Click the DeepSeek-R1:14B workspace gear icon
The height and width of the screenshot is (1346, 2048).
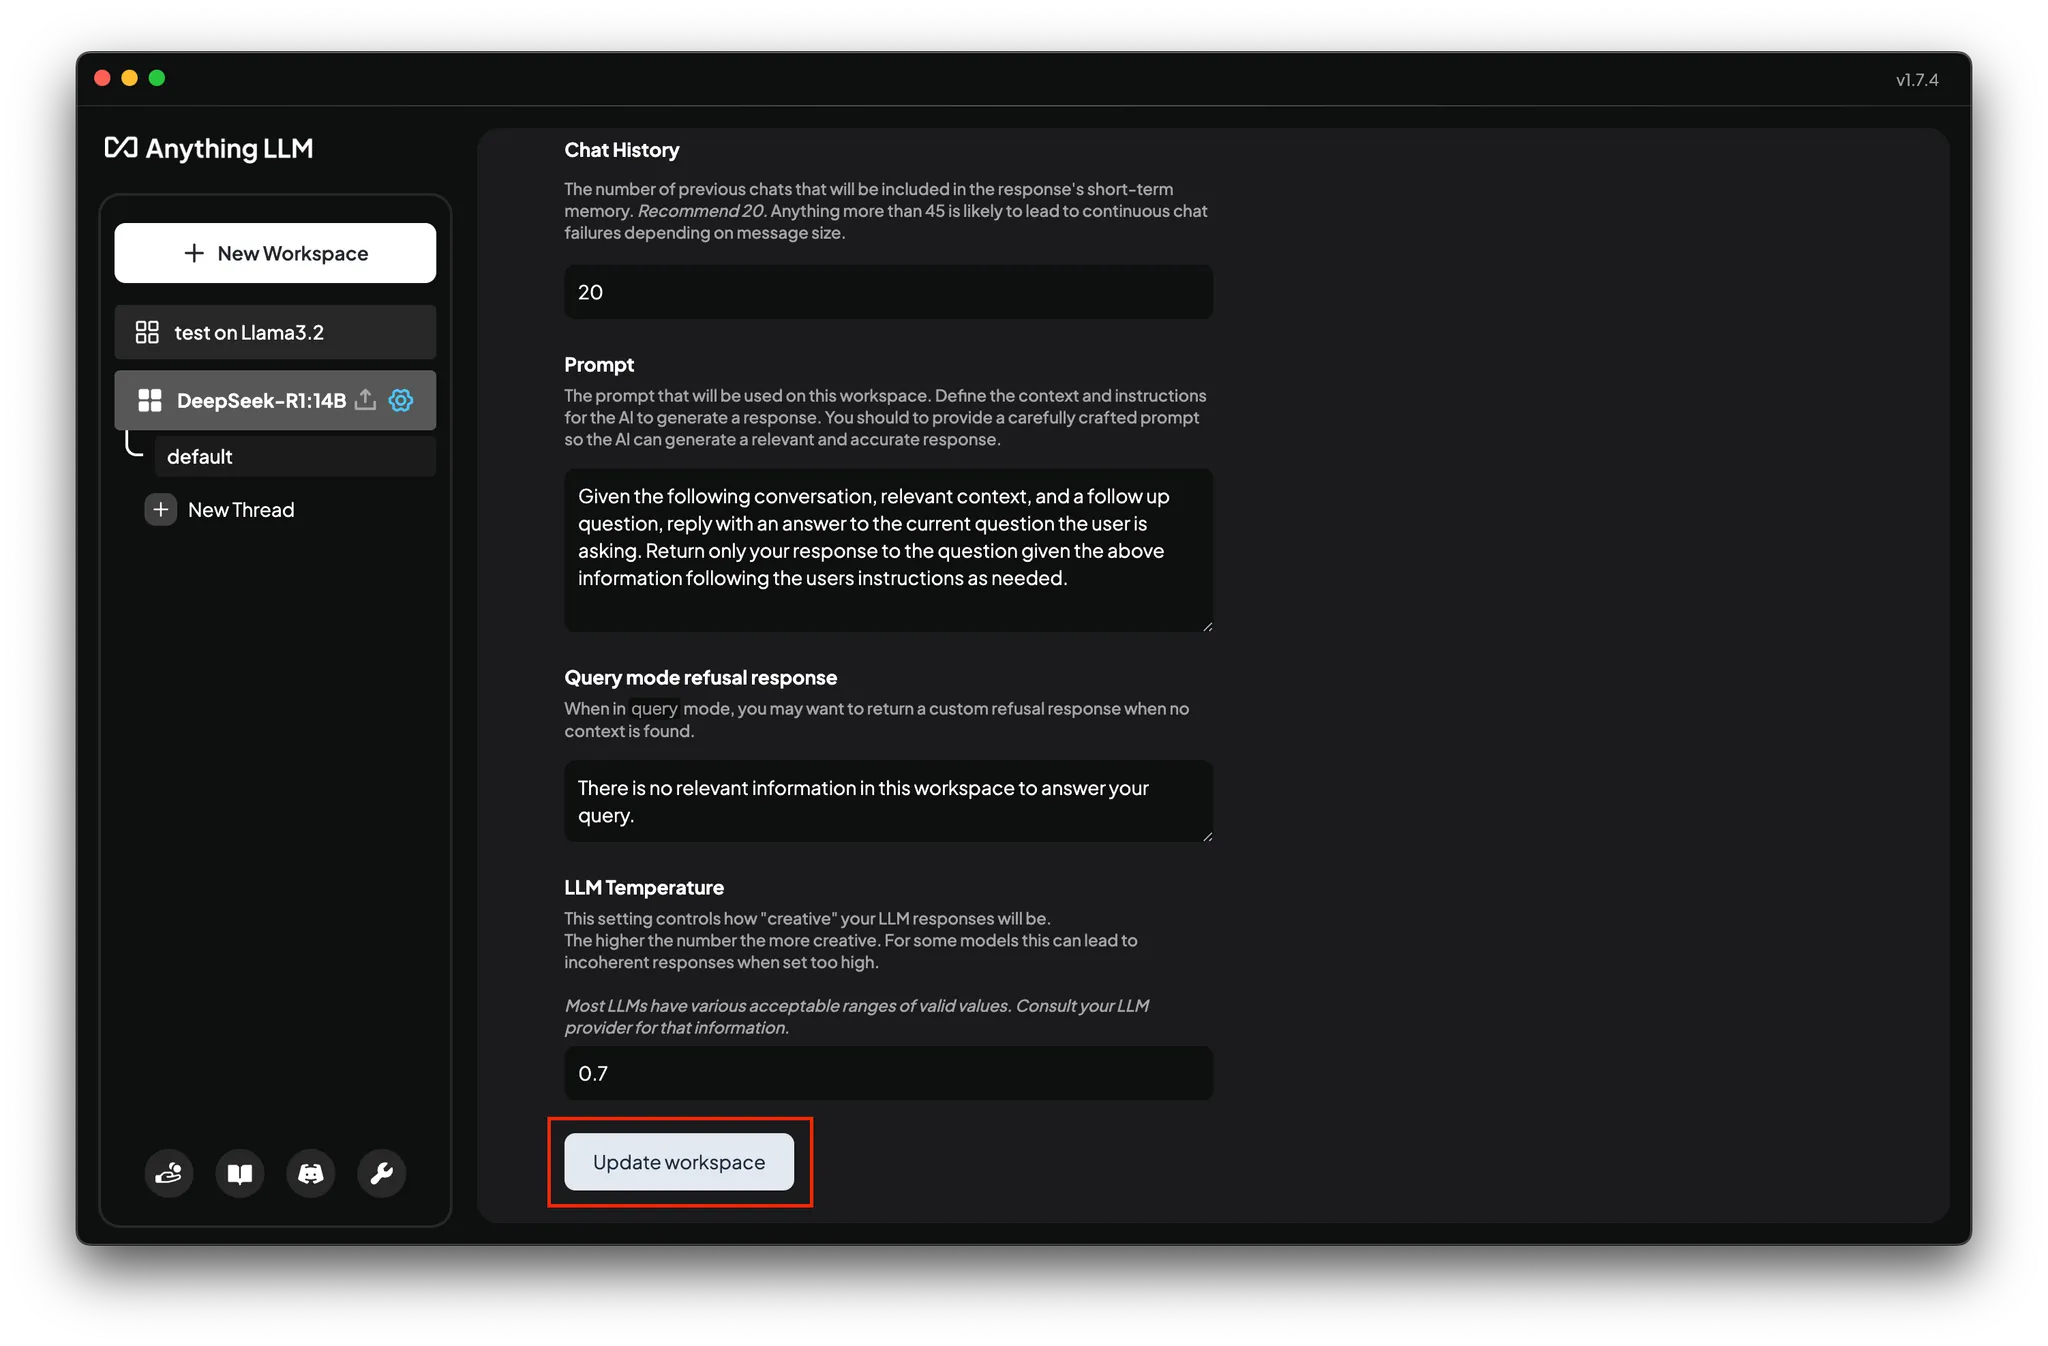tap(401, 400)
